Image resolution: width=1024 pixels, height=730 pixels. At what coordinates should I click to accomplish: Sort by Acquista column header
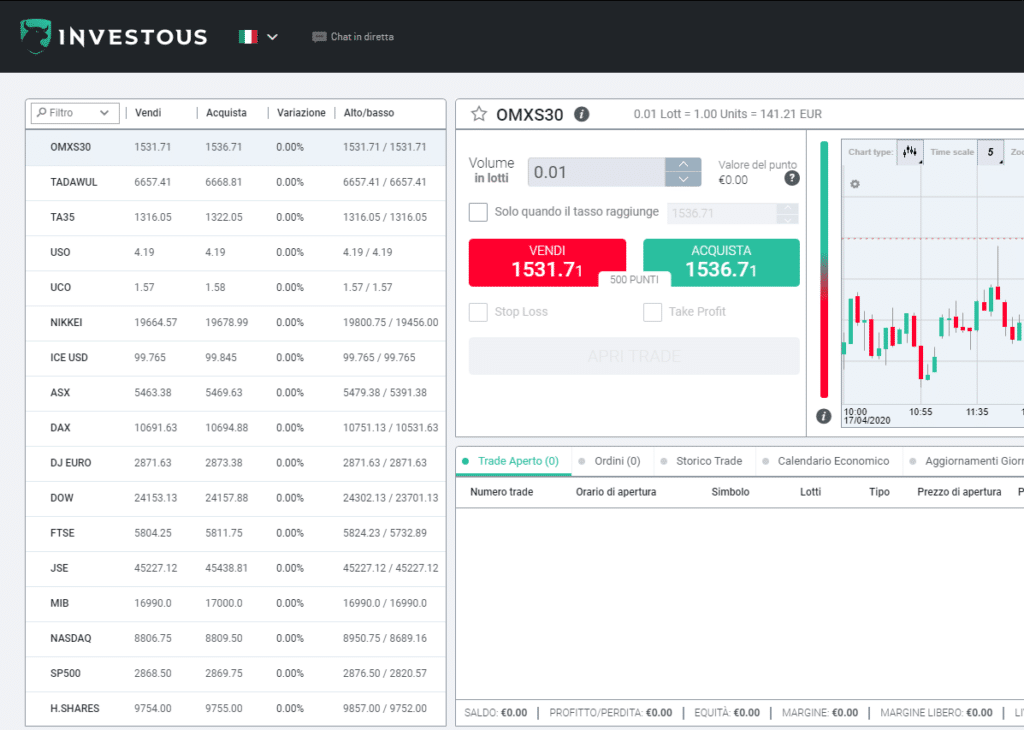[x=226, y=113]
